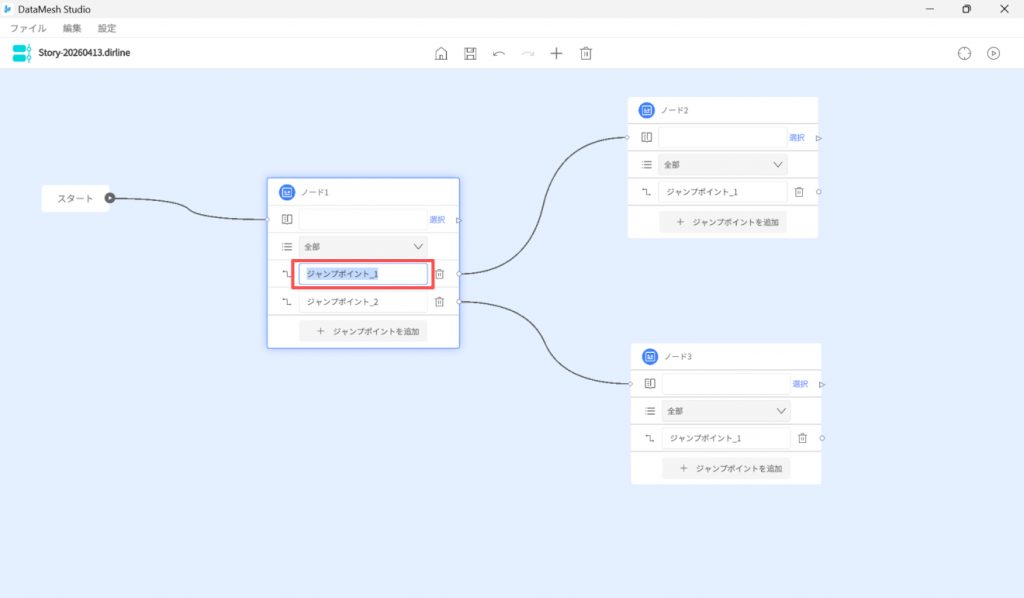Open the 全部 dropdown in ノード1
Viewport: 1024px width, 598px height.
click(x=363, y=246)
